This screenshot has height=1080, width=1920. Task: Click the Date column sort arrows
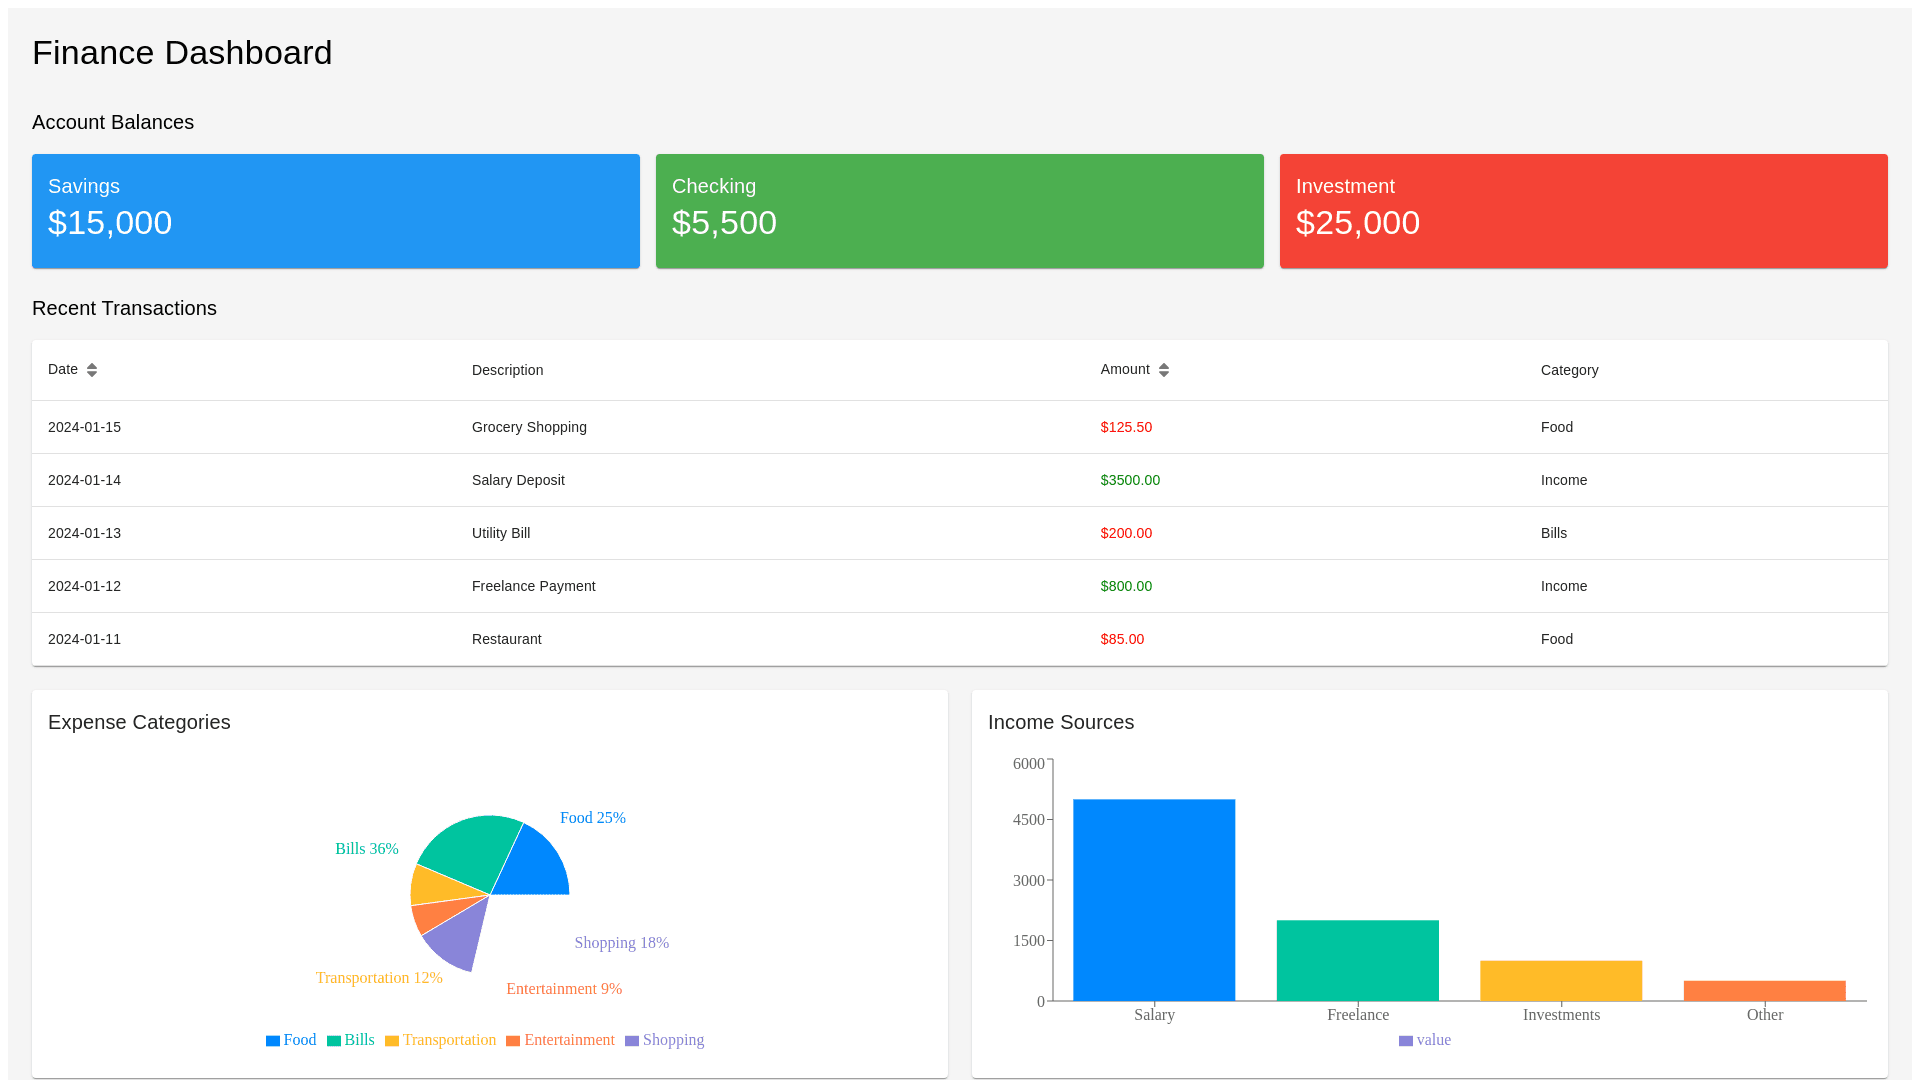[91, 369]
